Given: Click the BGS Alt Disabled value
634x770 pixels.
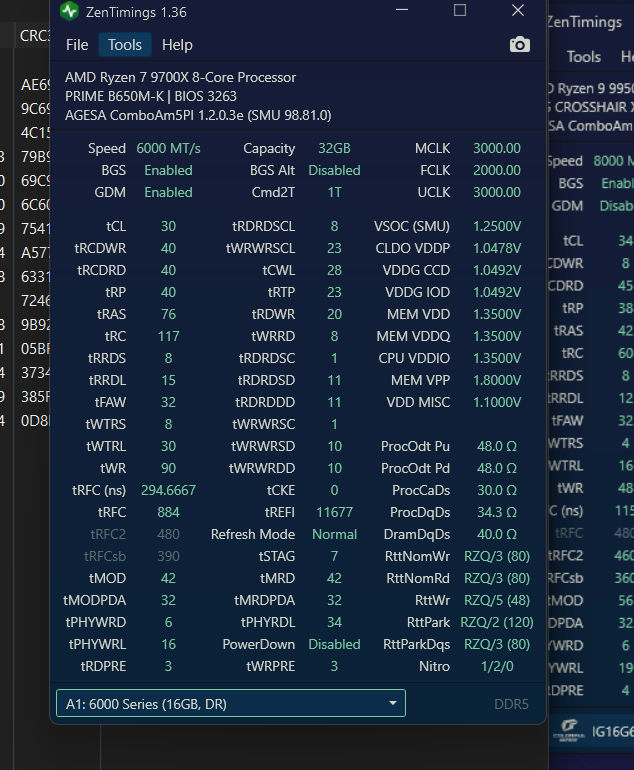Looking at the screenshot, I should click(334, 170).
